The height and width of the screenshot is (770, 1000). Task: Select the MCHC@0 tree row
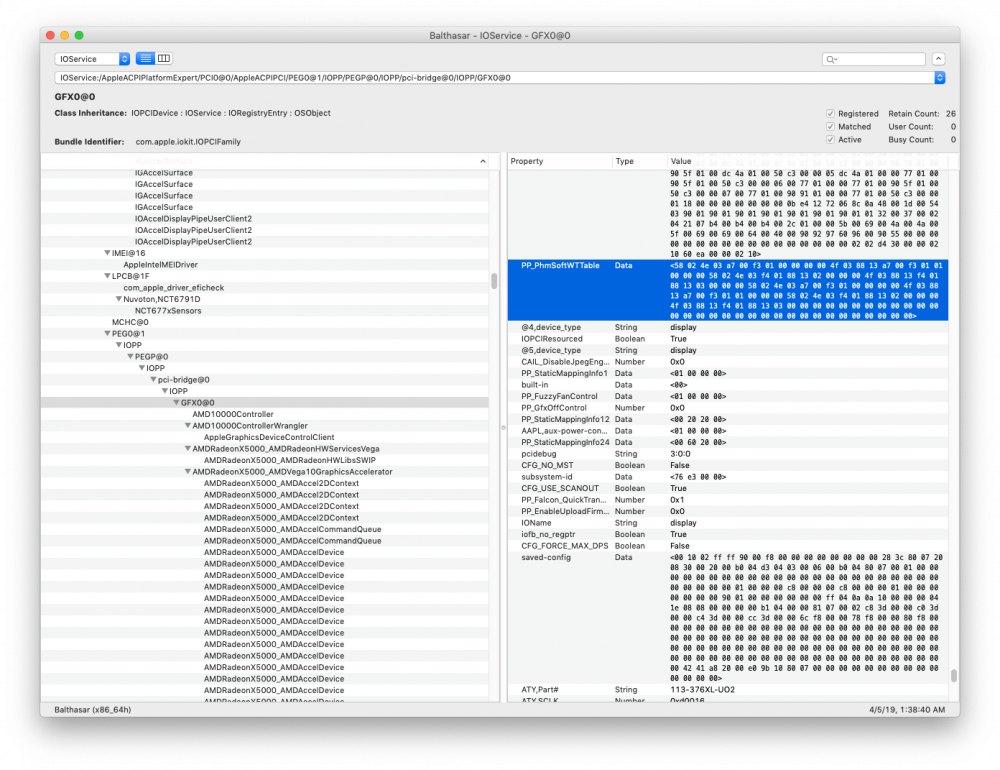pyautogui.click(x=264, y=322)
